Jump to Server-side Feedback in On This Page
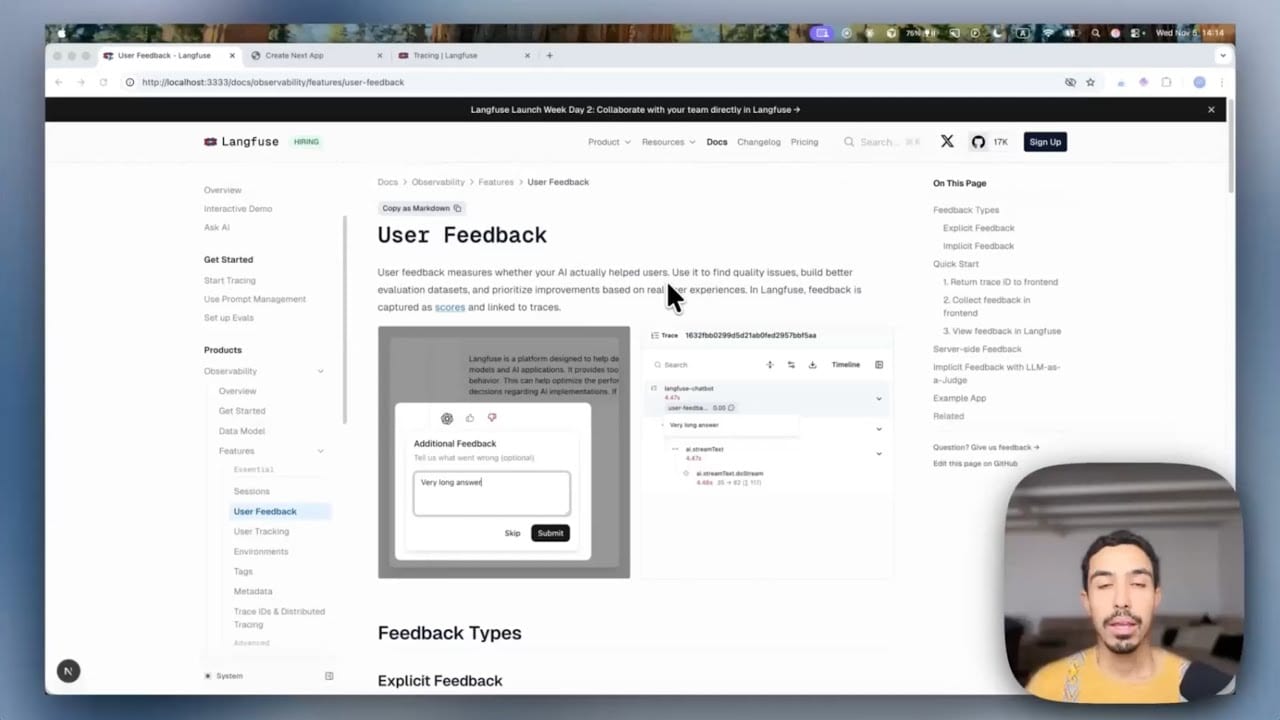The height and width of the screenshot is (720, 1280). click(977, 349)
